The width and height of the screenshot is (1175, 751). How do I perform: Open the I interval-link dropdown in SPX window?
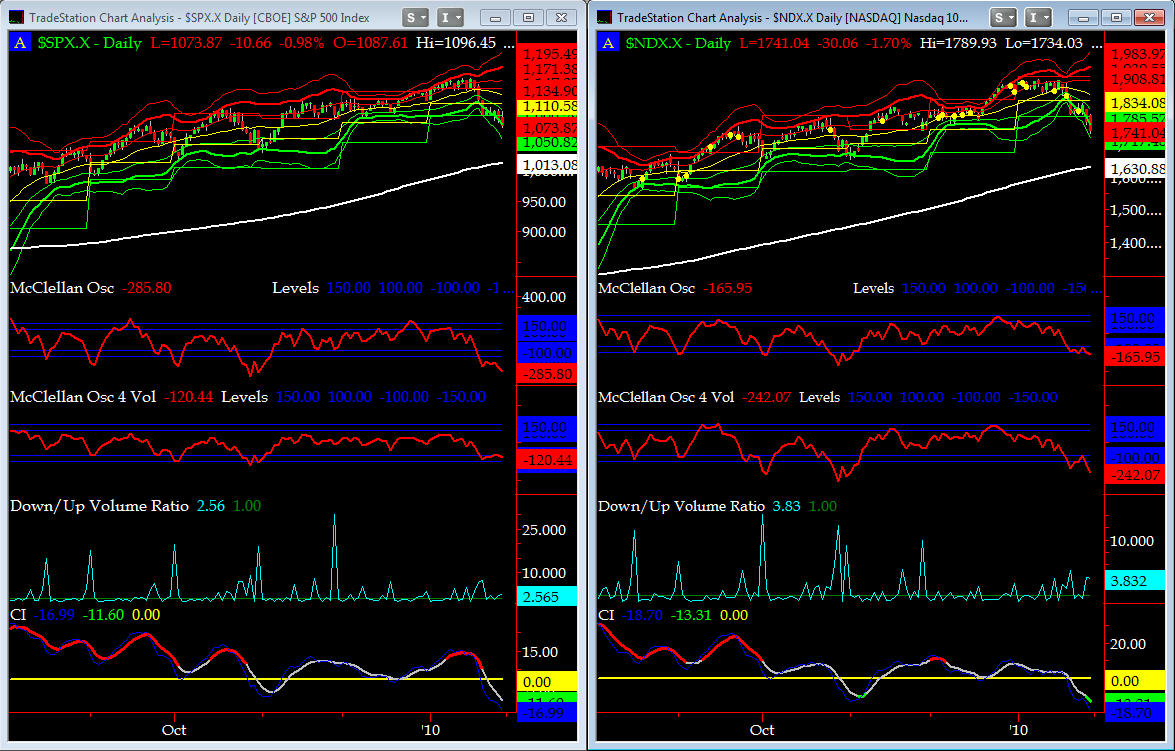coord(450,17)
